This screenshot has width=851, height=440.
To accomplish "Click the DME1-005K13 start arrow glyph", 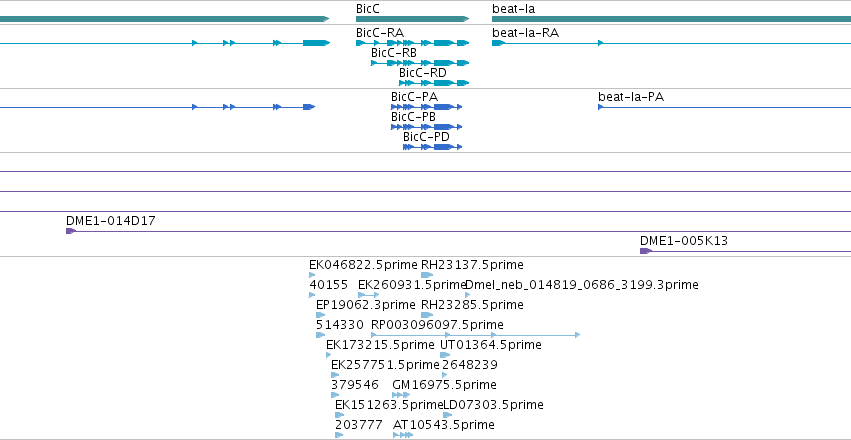I will [646, 251].
